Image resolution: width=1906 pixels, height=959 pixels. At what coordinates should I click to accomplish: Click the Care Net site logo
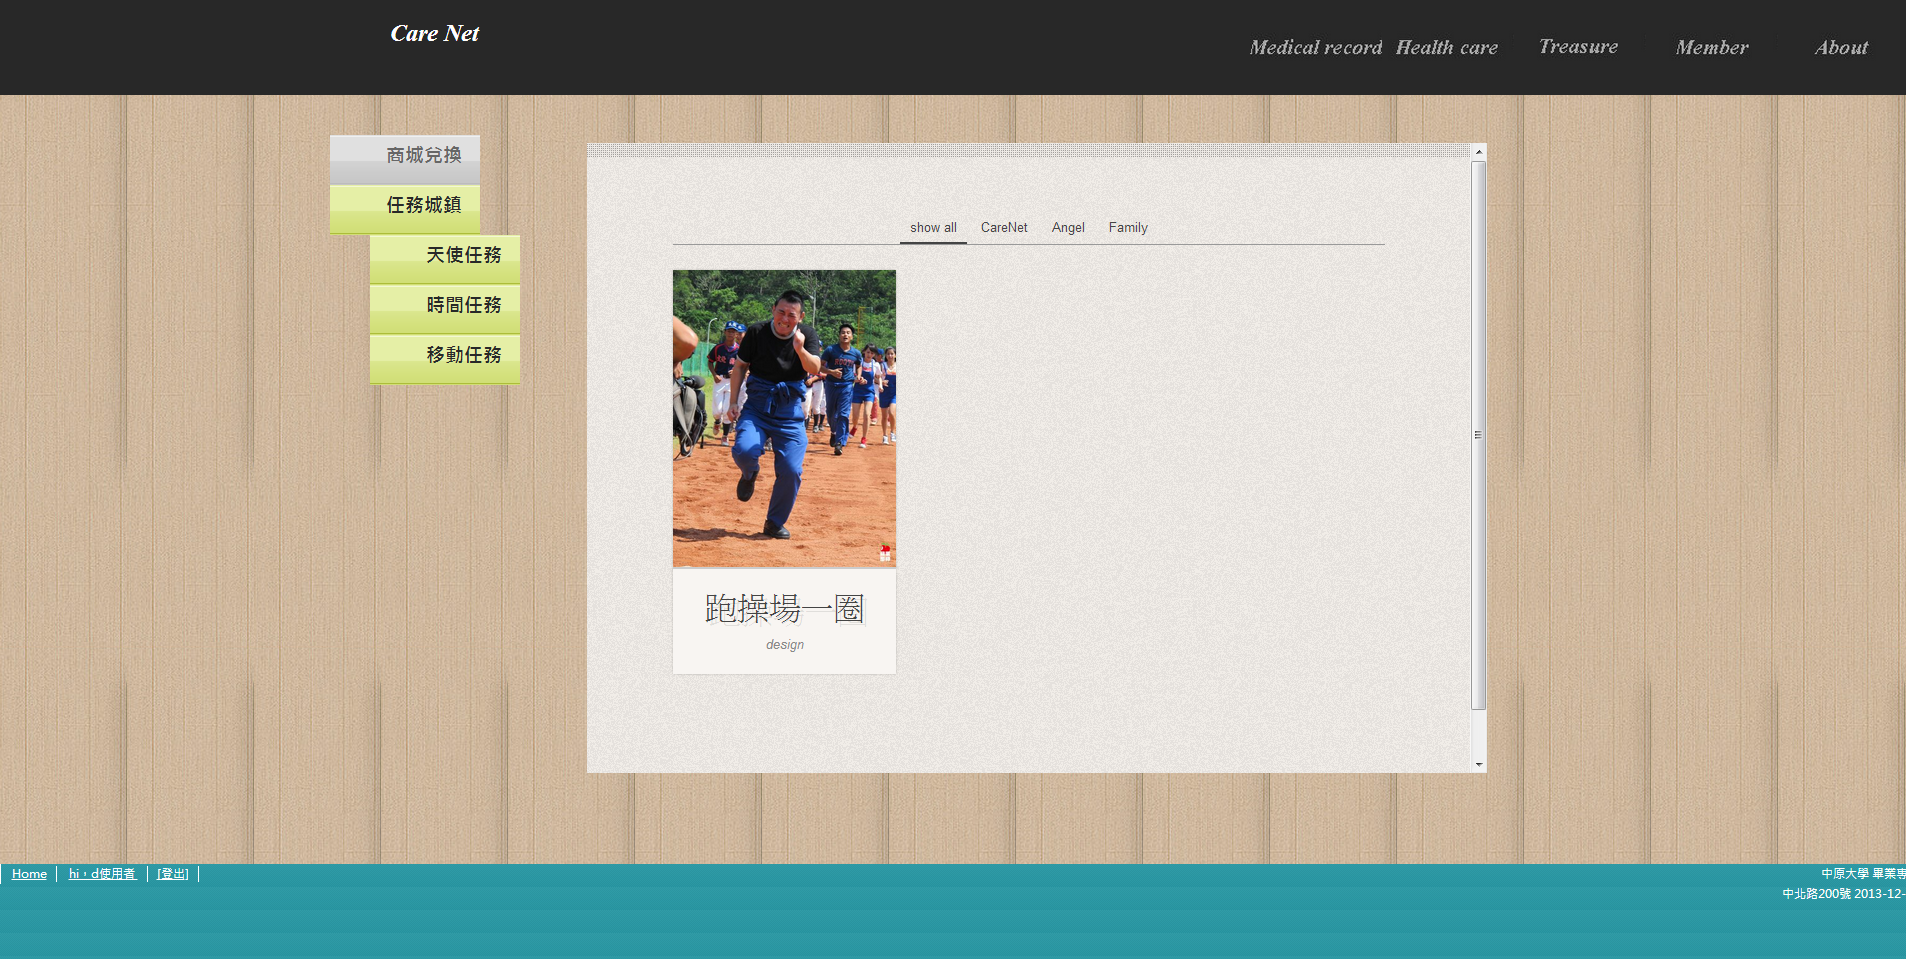point(434,34)
